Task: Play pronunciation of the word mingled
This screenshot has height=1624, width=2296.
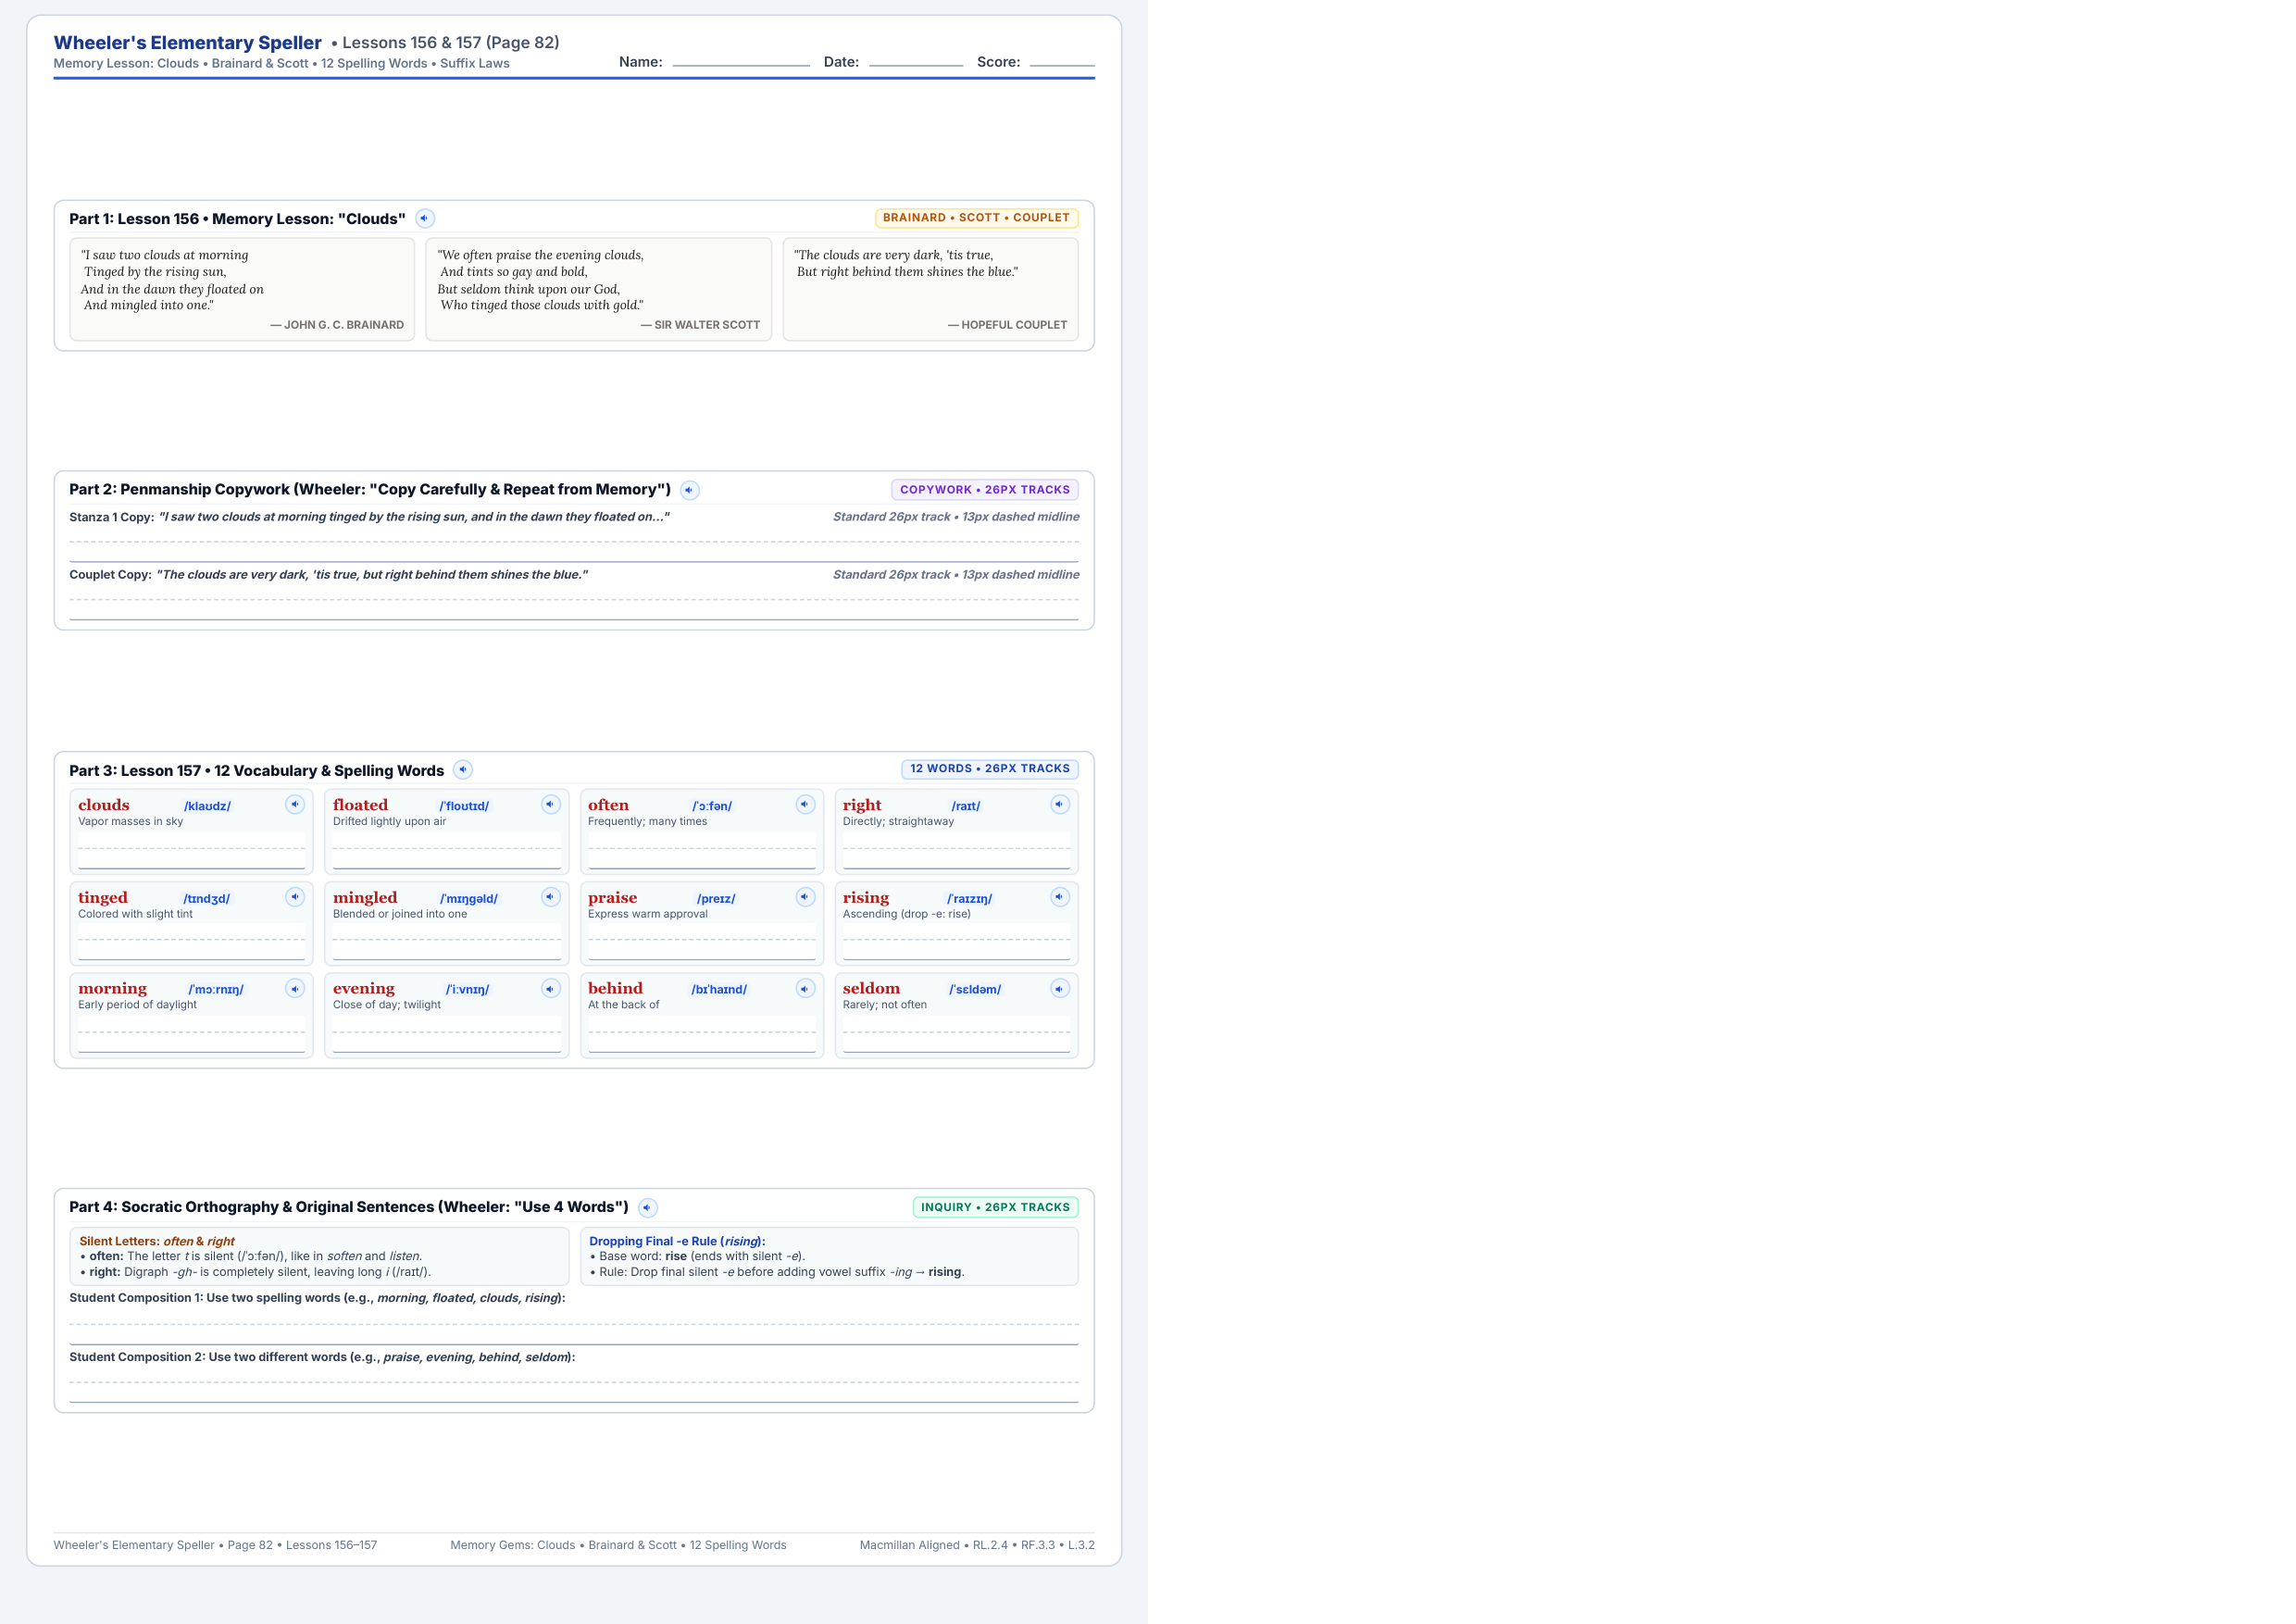Action: (551, 897)
